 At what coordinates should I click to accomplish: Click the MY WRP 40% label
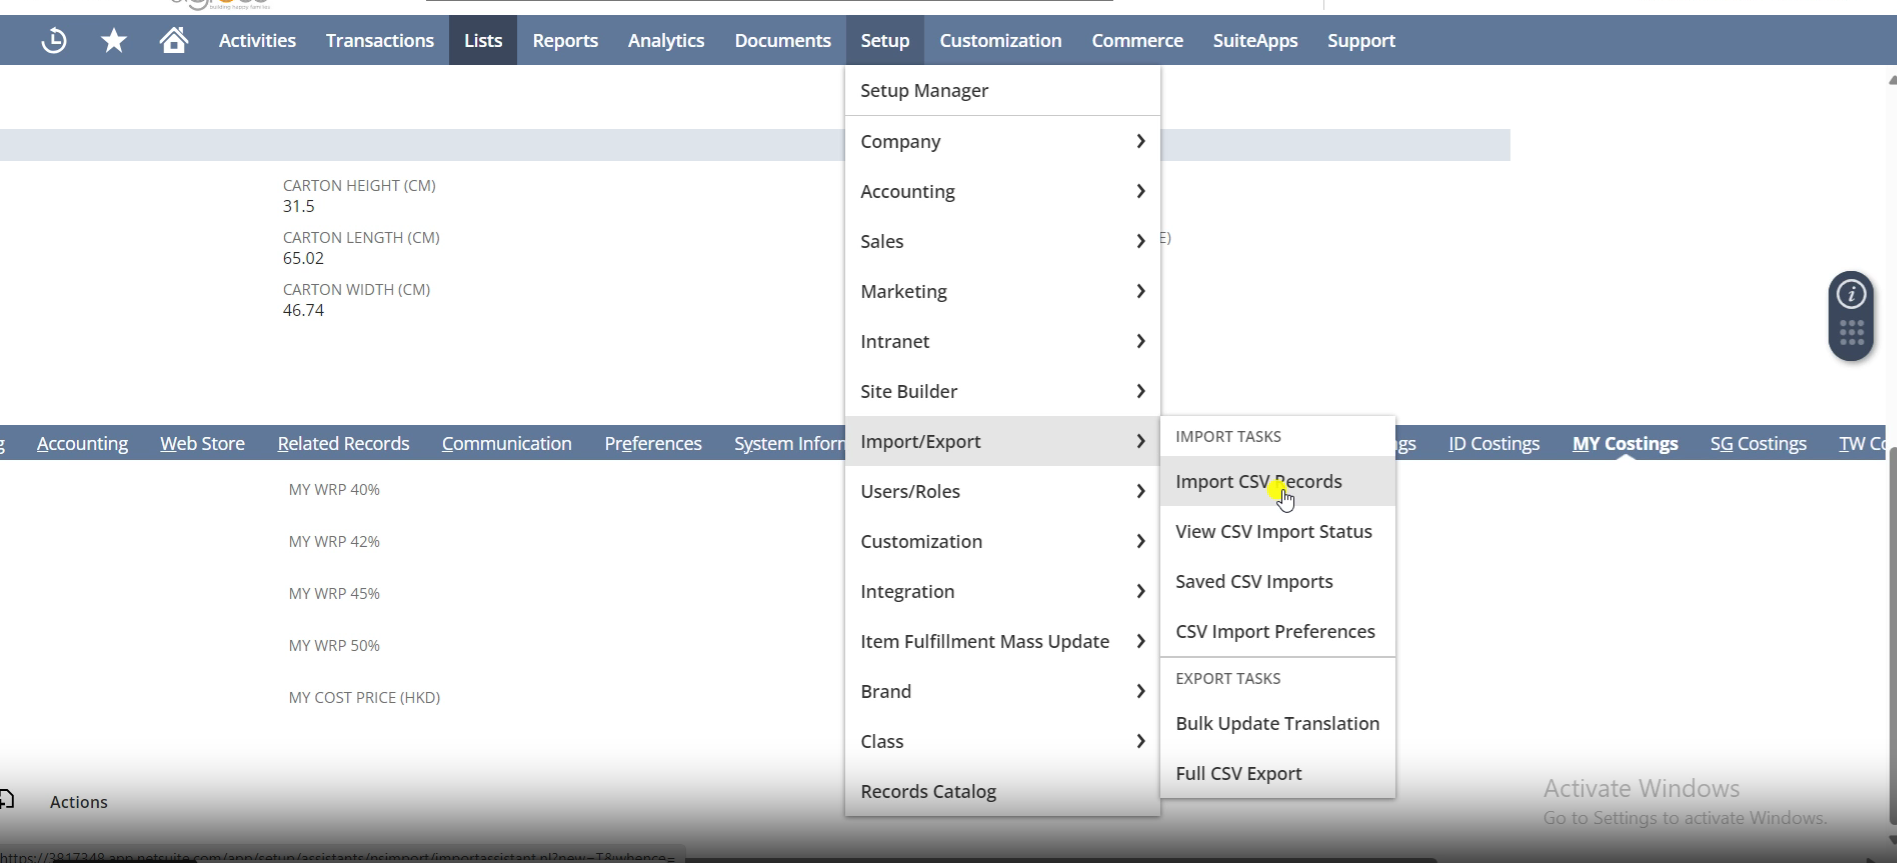[334, 489]
